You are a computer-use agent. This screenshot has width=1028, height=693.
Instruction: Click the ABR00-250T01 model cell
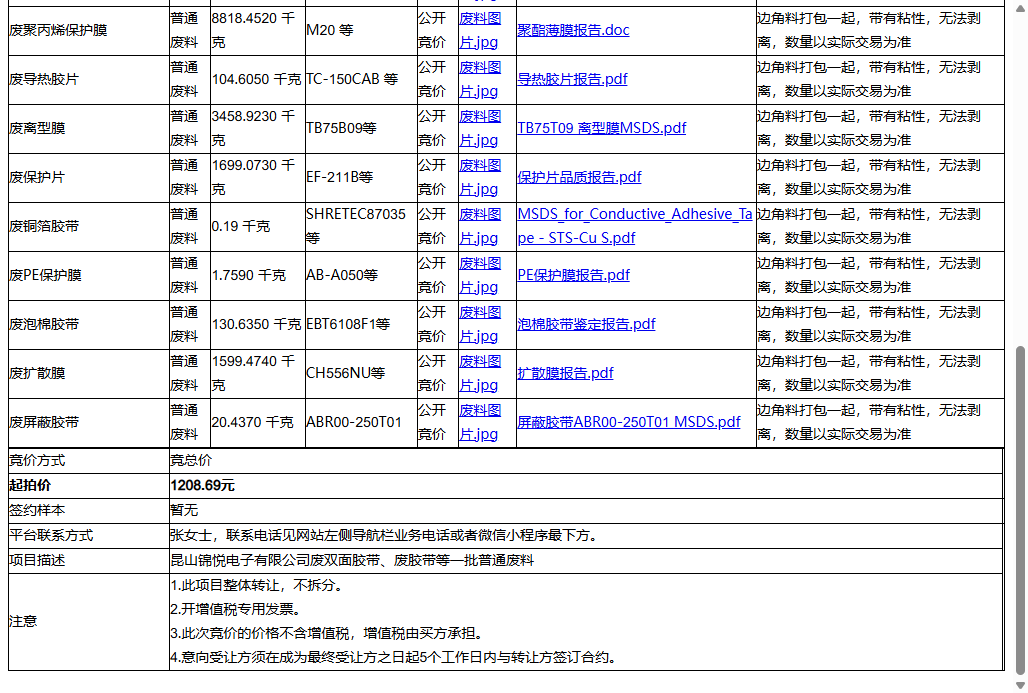coord(361,422)
